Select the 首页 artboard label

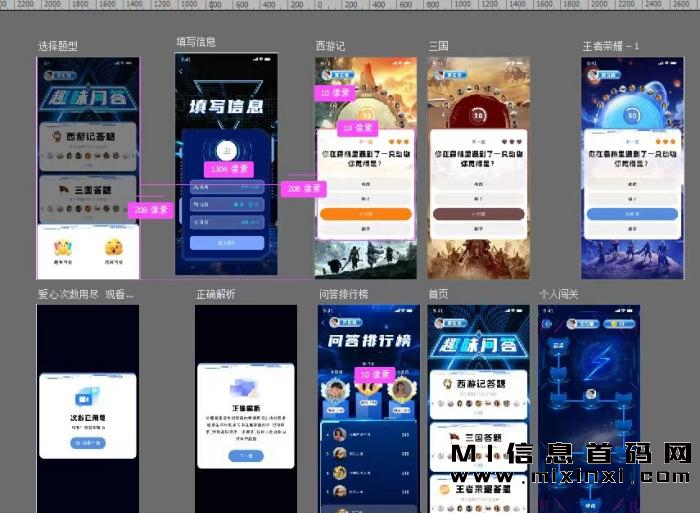point(438,294)
